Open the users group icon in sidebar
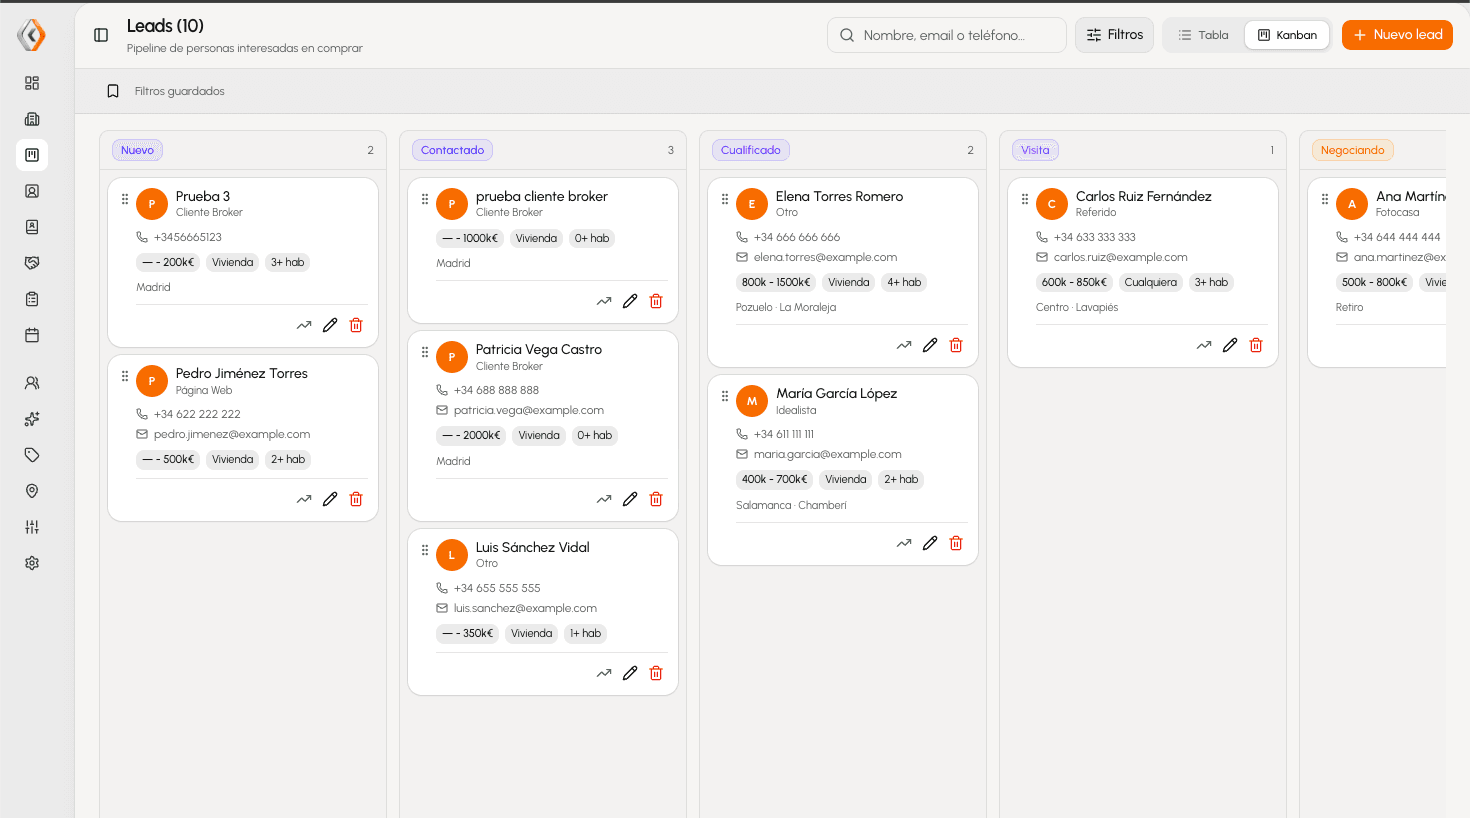Screen dimensions: 1470x818 pyautogui.click(x=32, y=383)
